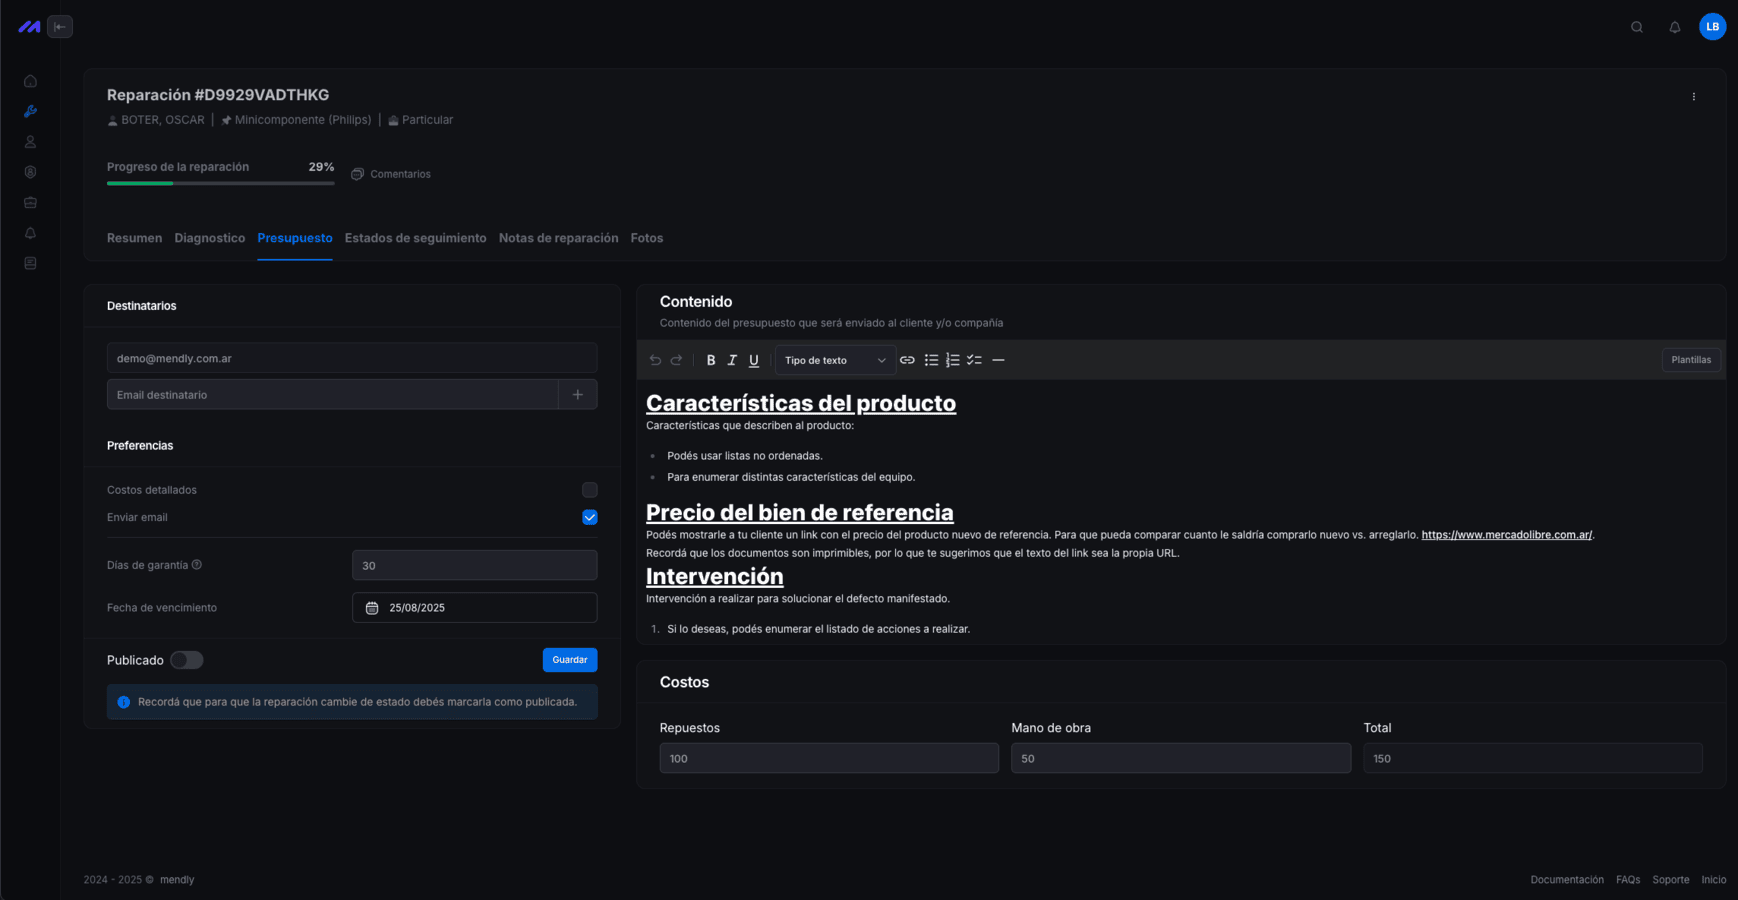Open the three-dot repair options menu

[x=1694, y=97]
